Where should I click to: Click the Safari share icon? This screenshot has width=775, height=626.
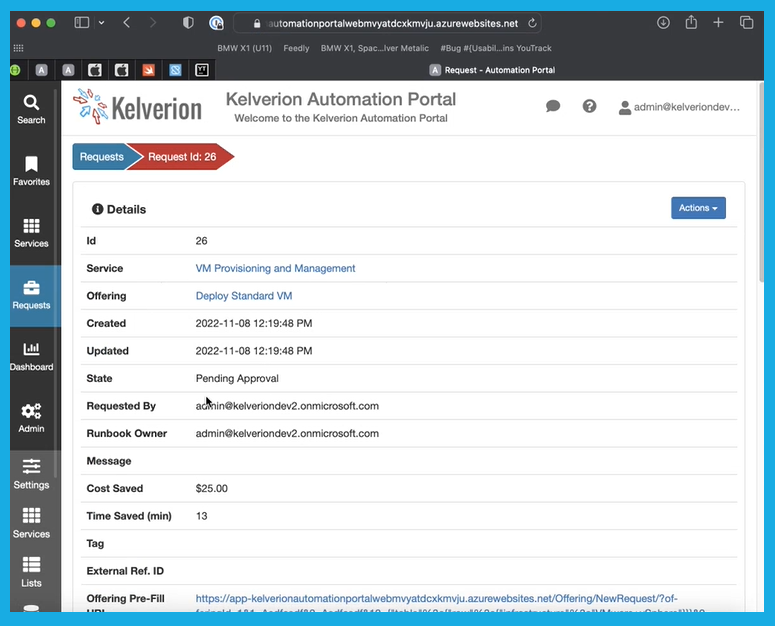coord(691,22)
